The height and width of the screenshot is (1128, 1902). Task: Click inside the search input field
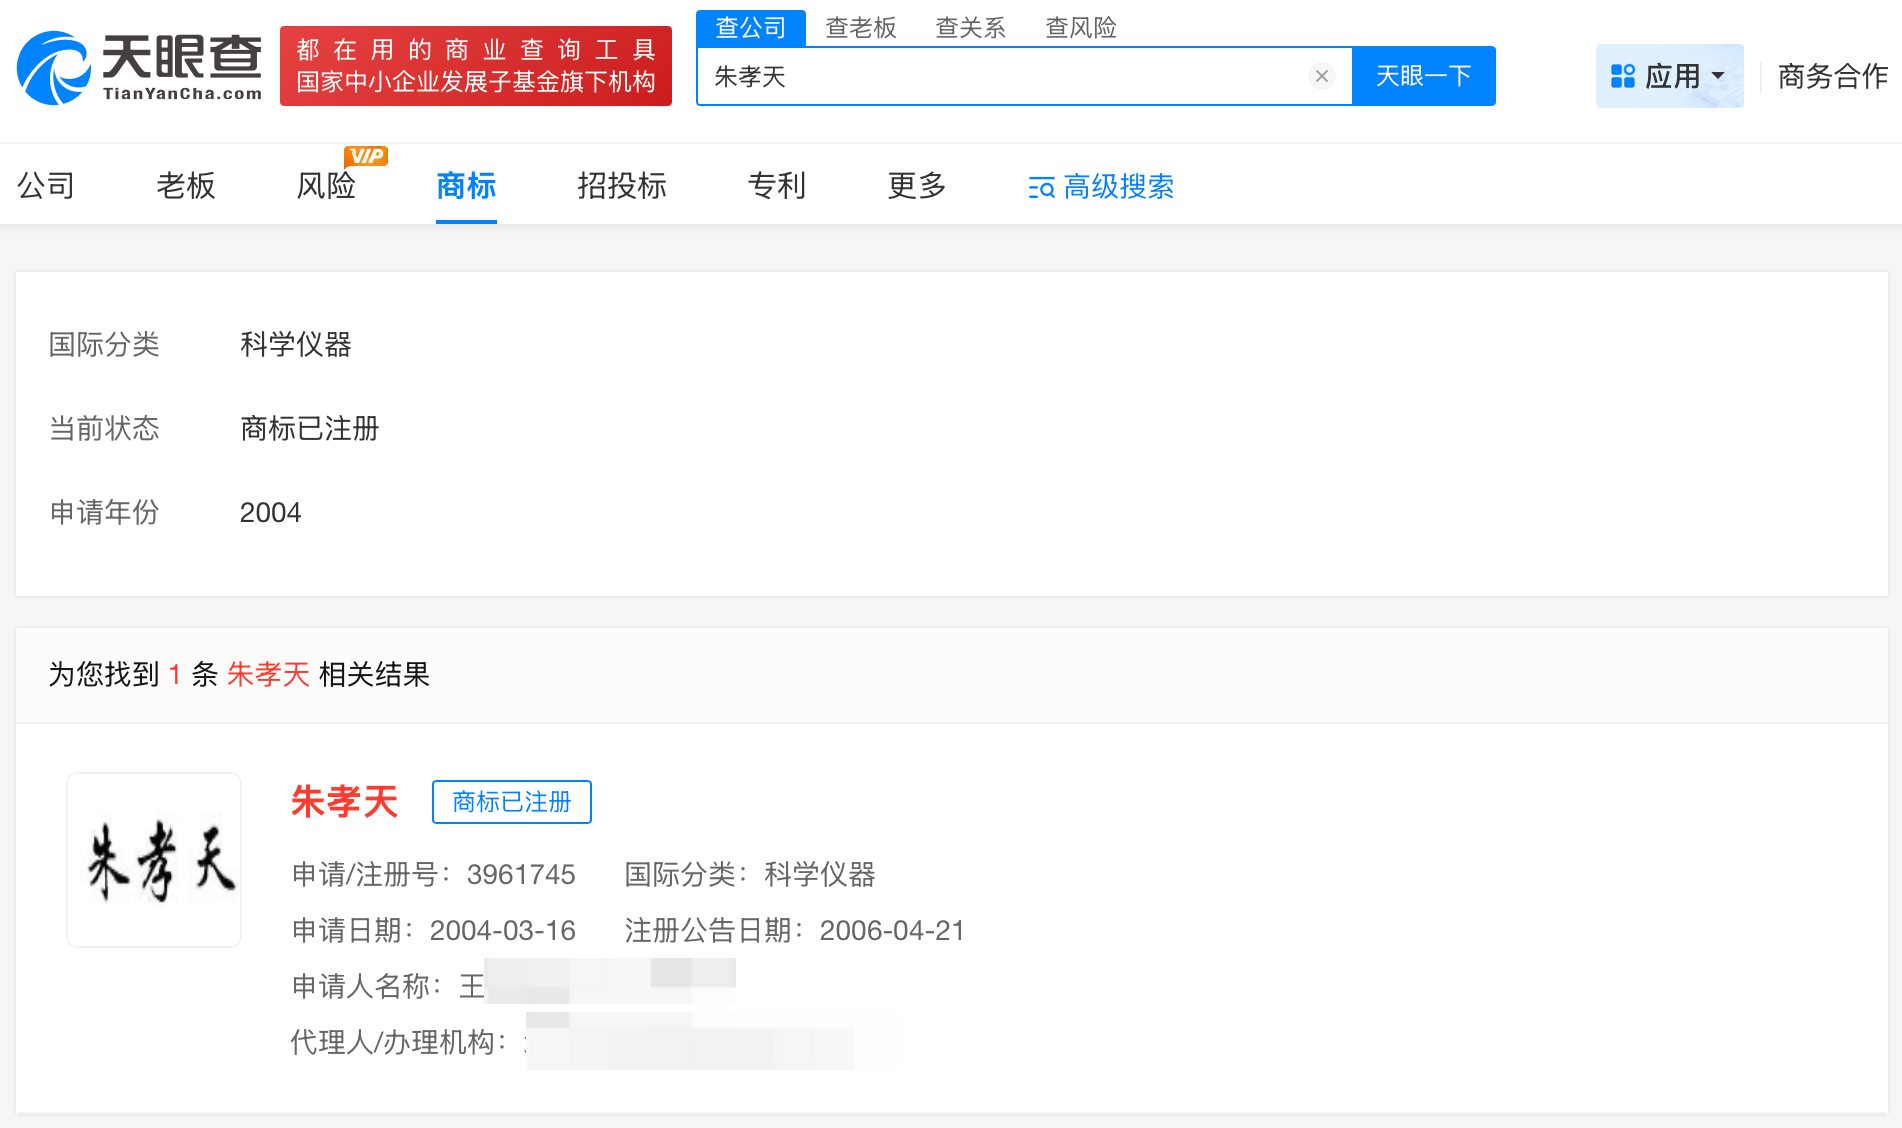point(1000,75)
